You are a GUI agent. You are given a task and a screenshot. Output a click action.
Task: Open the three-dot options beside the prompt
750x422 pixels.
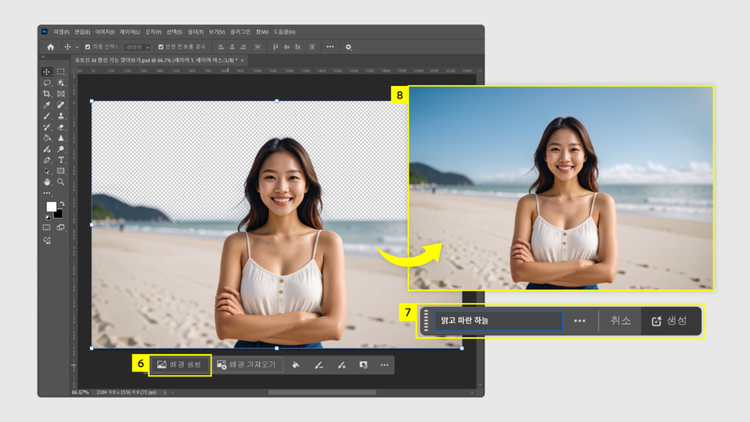tap(580, 321)
